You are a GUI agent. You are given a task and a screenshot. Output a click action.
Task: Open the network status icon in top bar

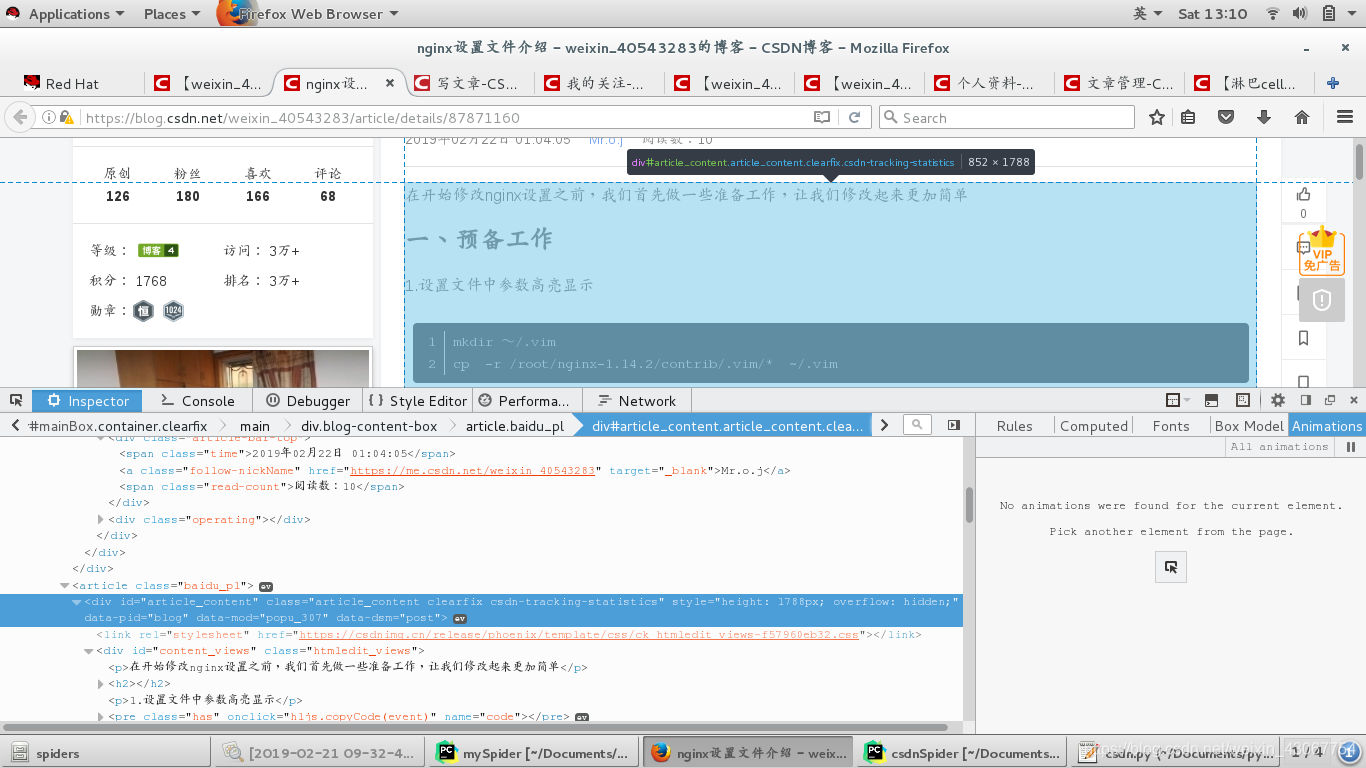point(1273,13)
